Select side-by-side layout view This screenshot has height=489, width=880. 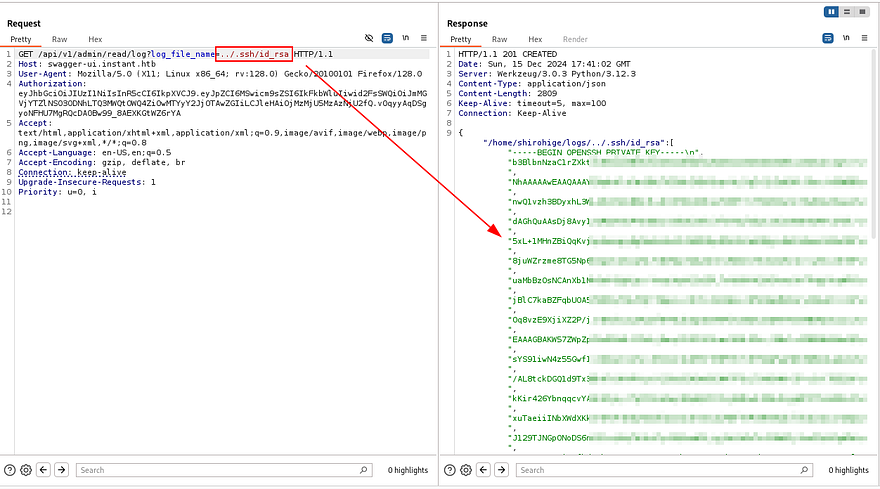pos(831,12)
